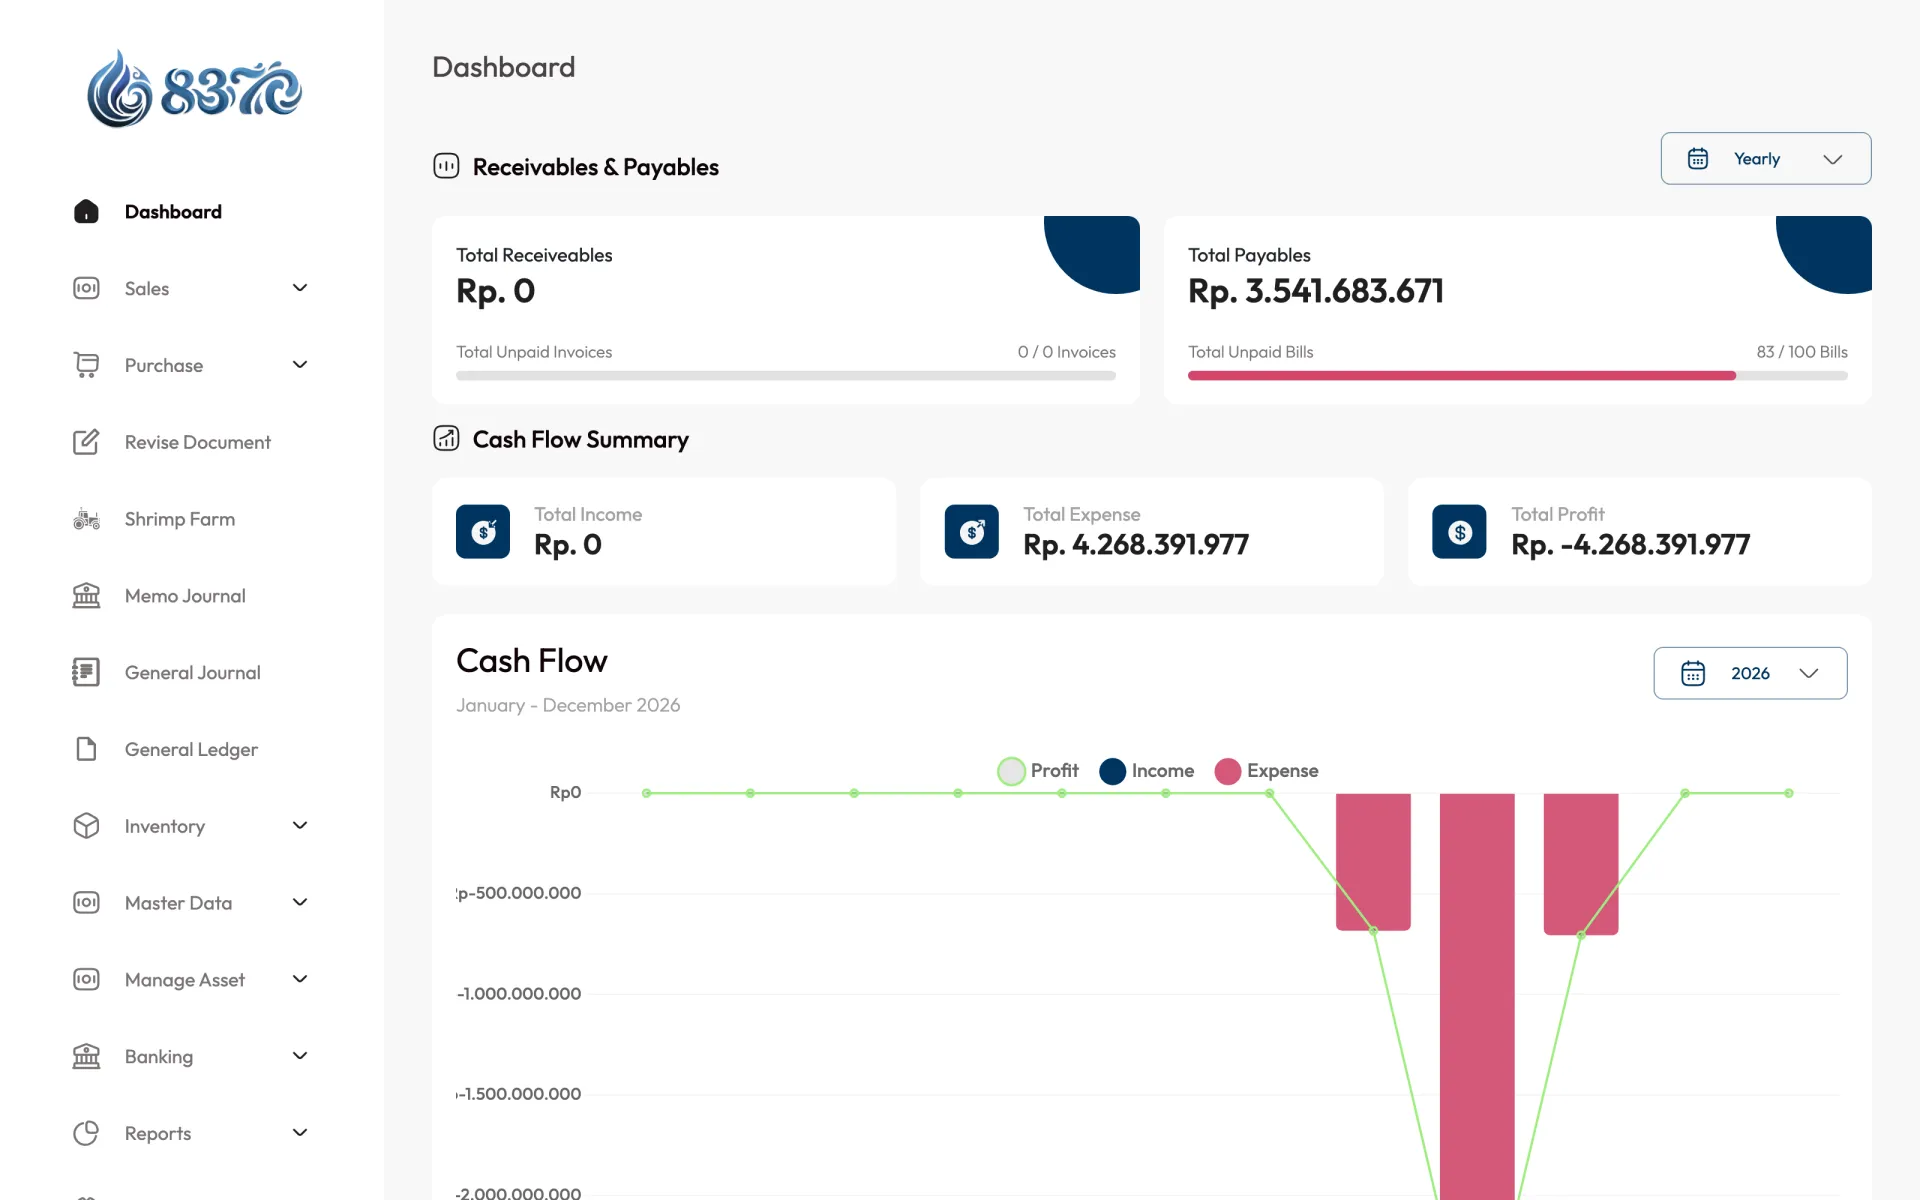Open the Yearly period dropdown
The image size is (1920, 1200).
coord(1766,159)
